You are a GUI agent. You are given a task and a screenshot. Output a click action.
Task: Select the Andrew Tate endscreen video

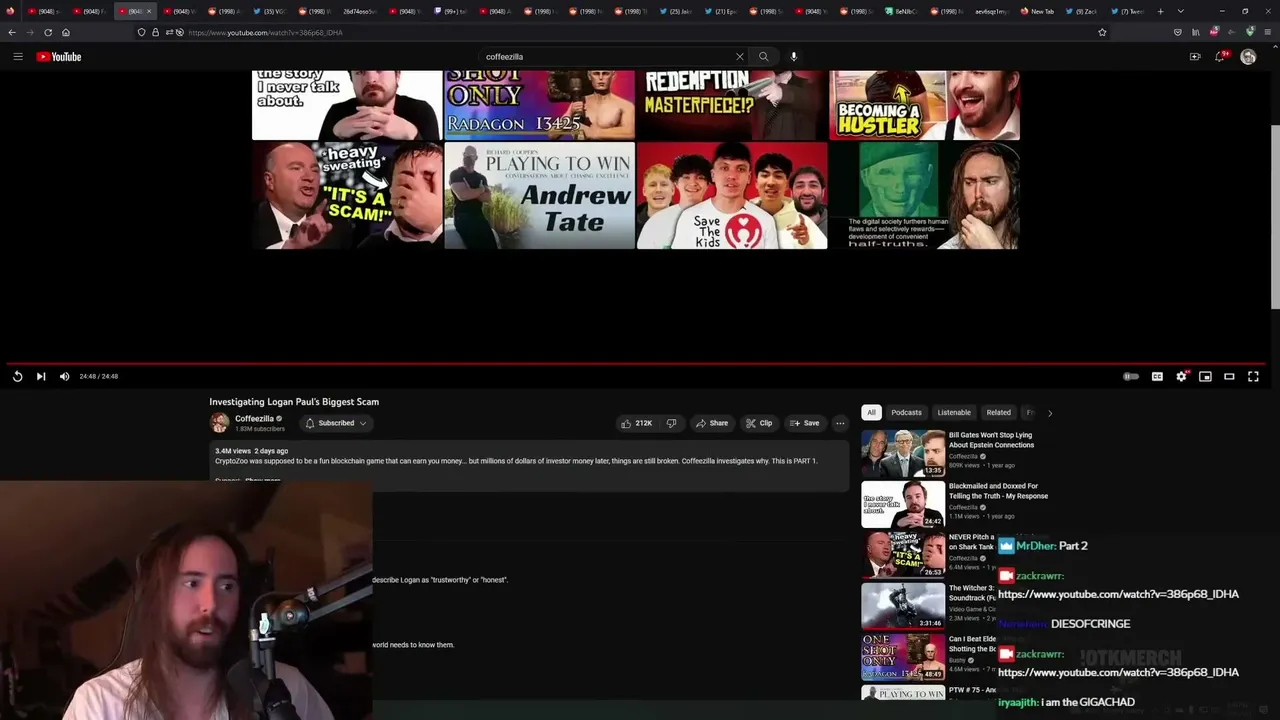coord(540,195)
